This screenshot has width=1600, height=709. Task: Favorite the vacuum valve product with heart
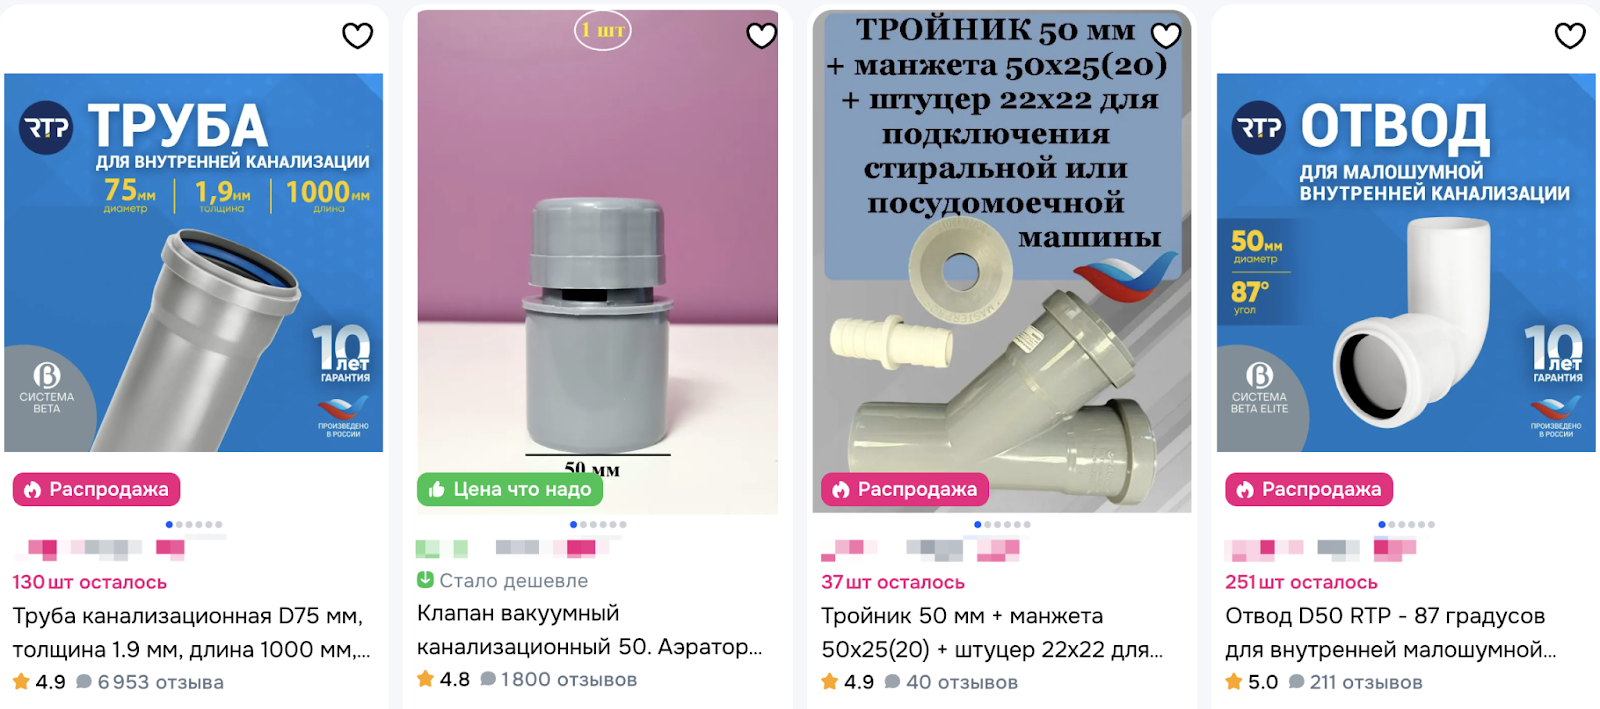[x=762, y=36]
